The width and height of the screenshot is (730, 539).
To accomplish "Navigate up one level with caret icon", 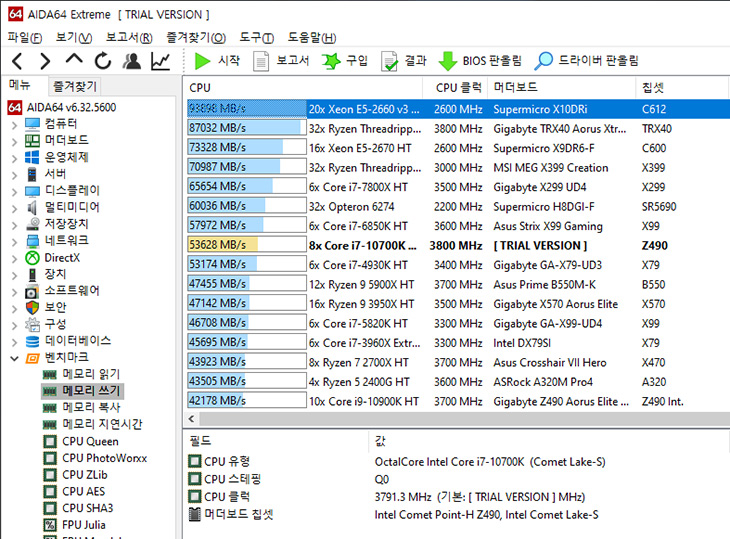I will (74, 60).
